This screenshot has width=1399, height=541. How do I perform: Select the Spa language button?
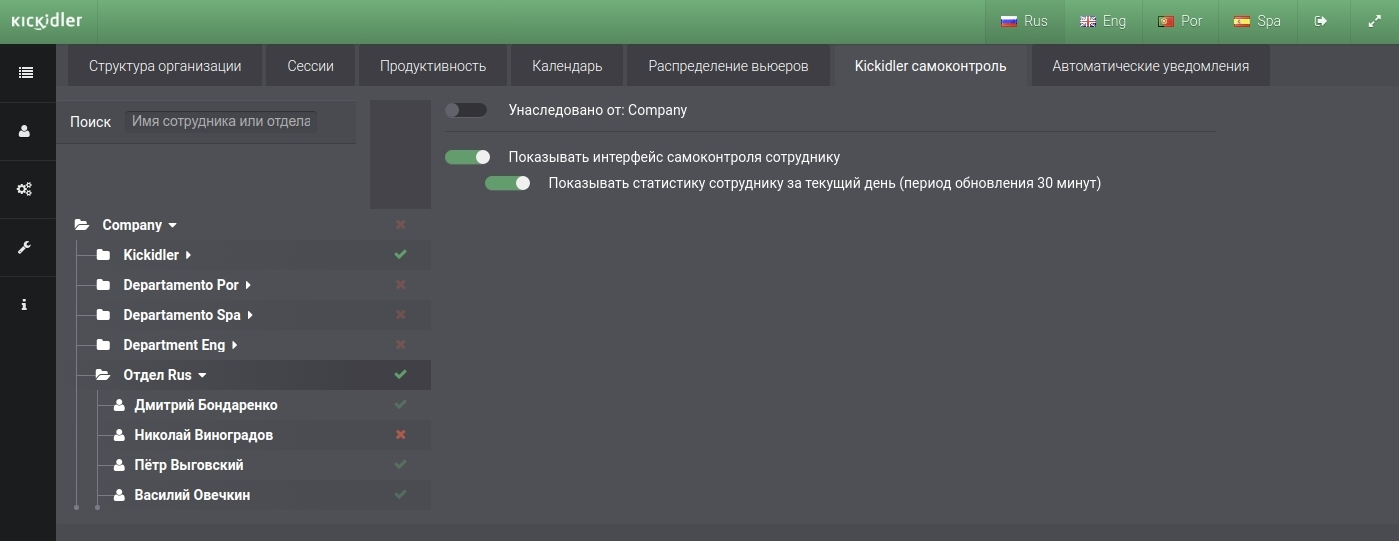1257,21
